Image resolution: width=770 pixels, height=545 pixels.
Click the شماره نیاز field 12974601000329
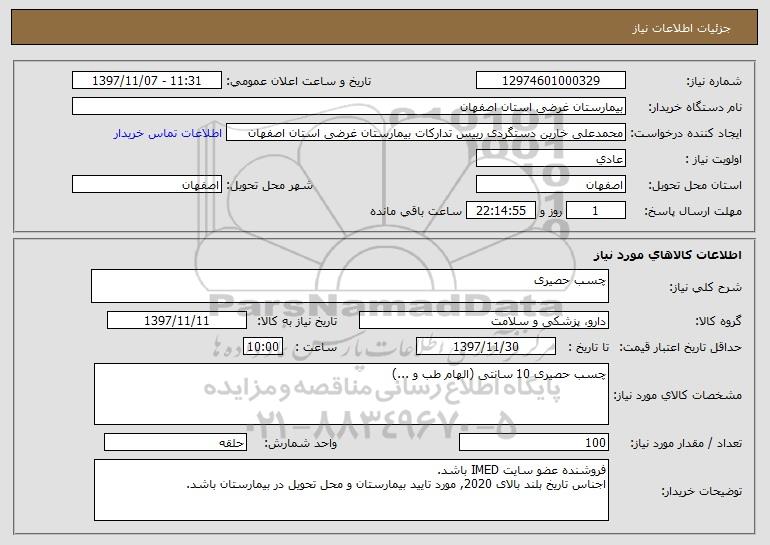(550, 81)
